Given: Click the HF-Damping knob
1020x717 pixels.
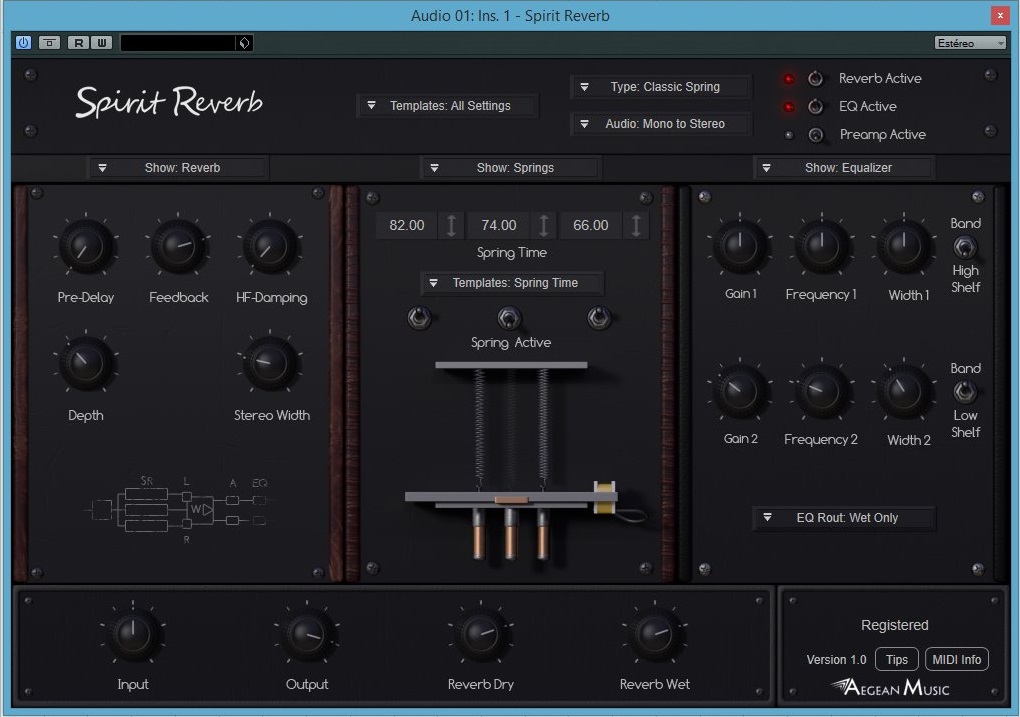Looking at the screenshot, I should pos(271,247).
